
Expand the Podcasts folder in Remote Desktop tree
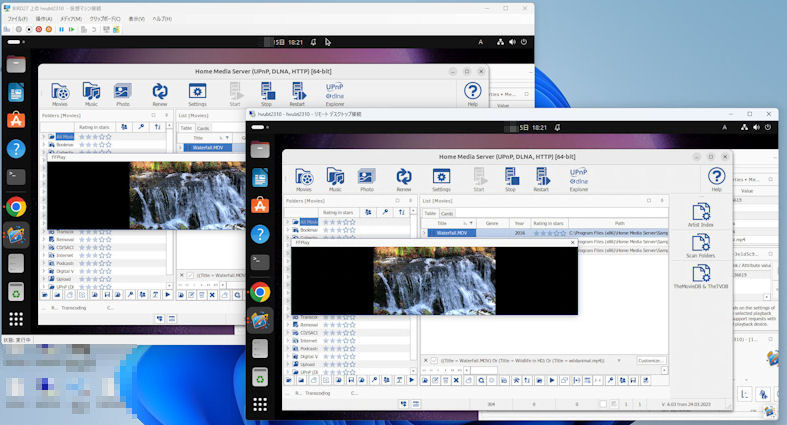pyautogui.click(x=288, y=348)
